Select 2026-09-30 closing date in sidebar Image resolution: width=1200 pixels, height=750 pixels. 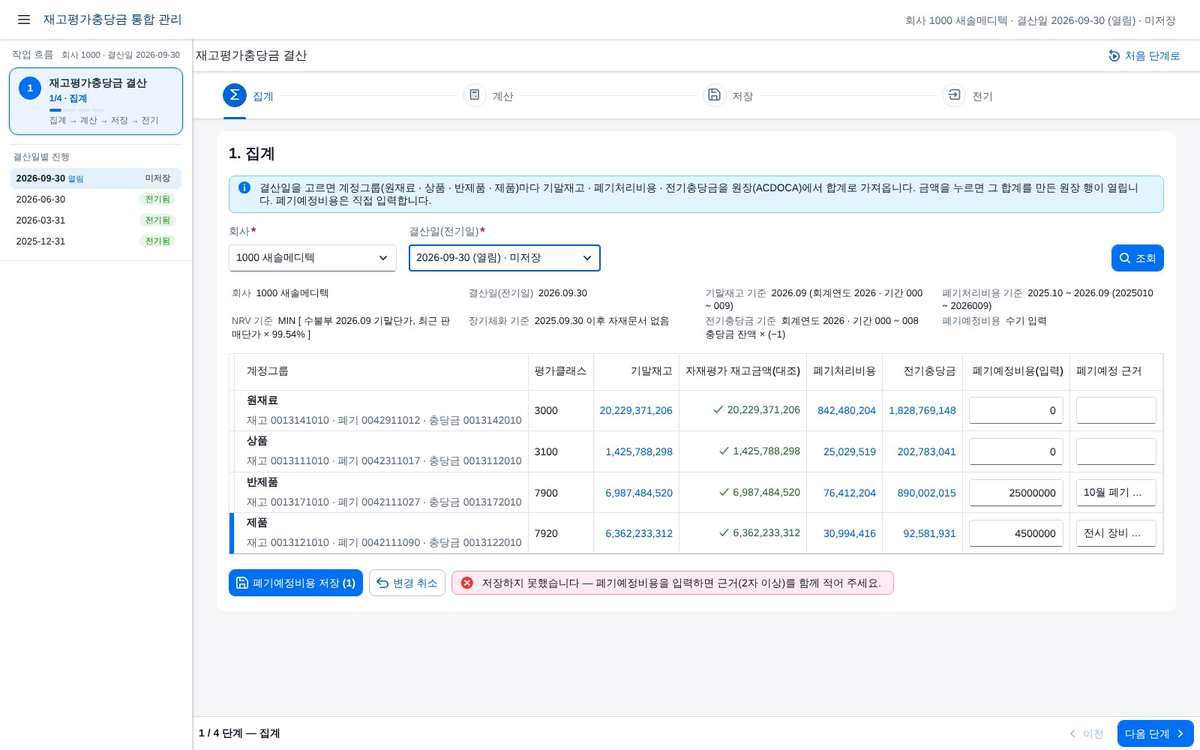click(x=96, y=178)
